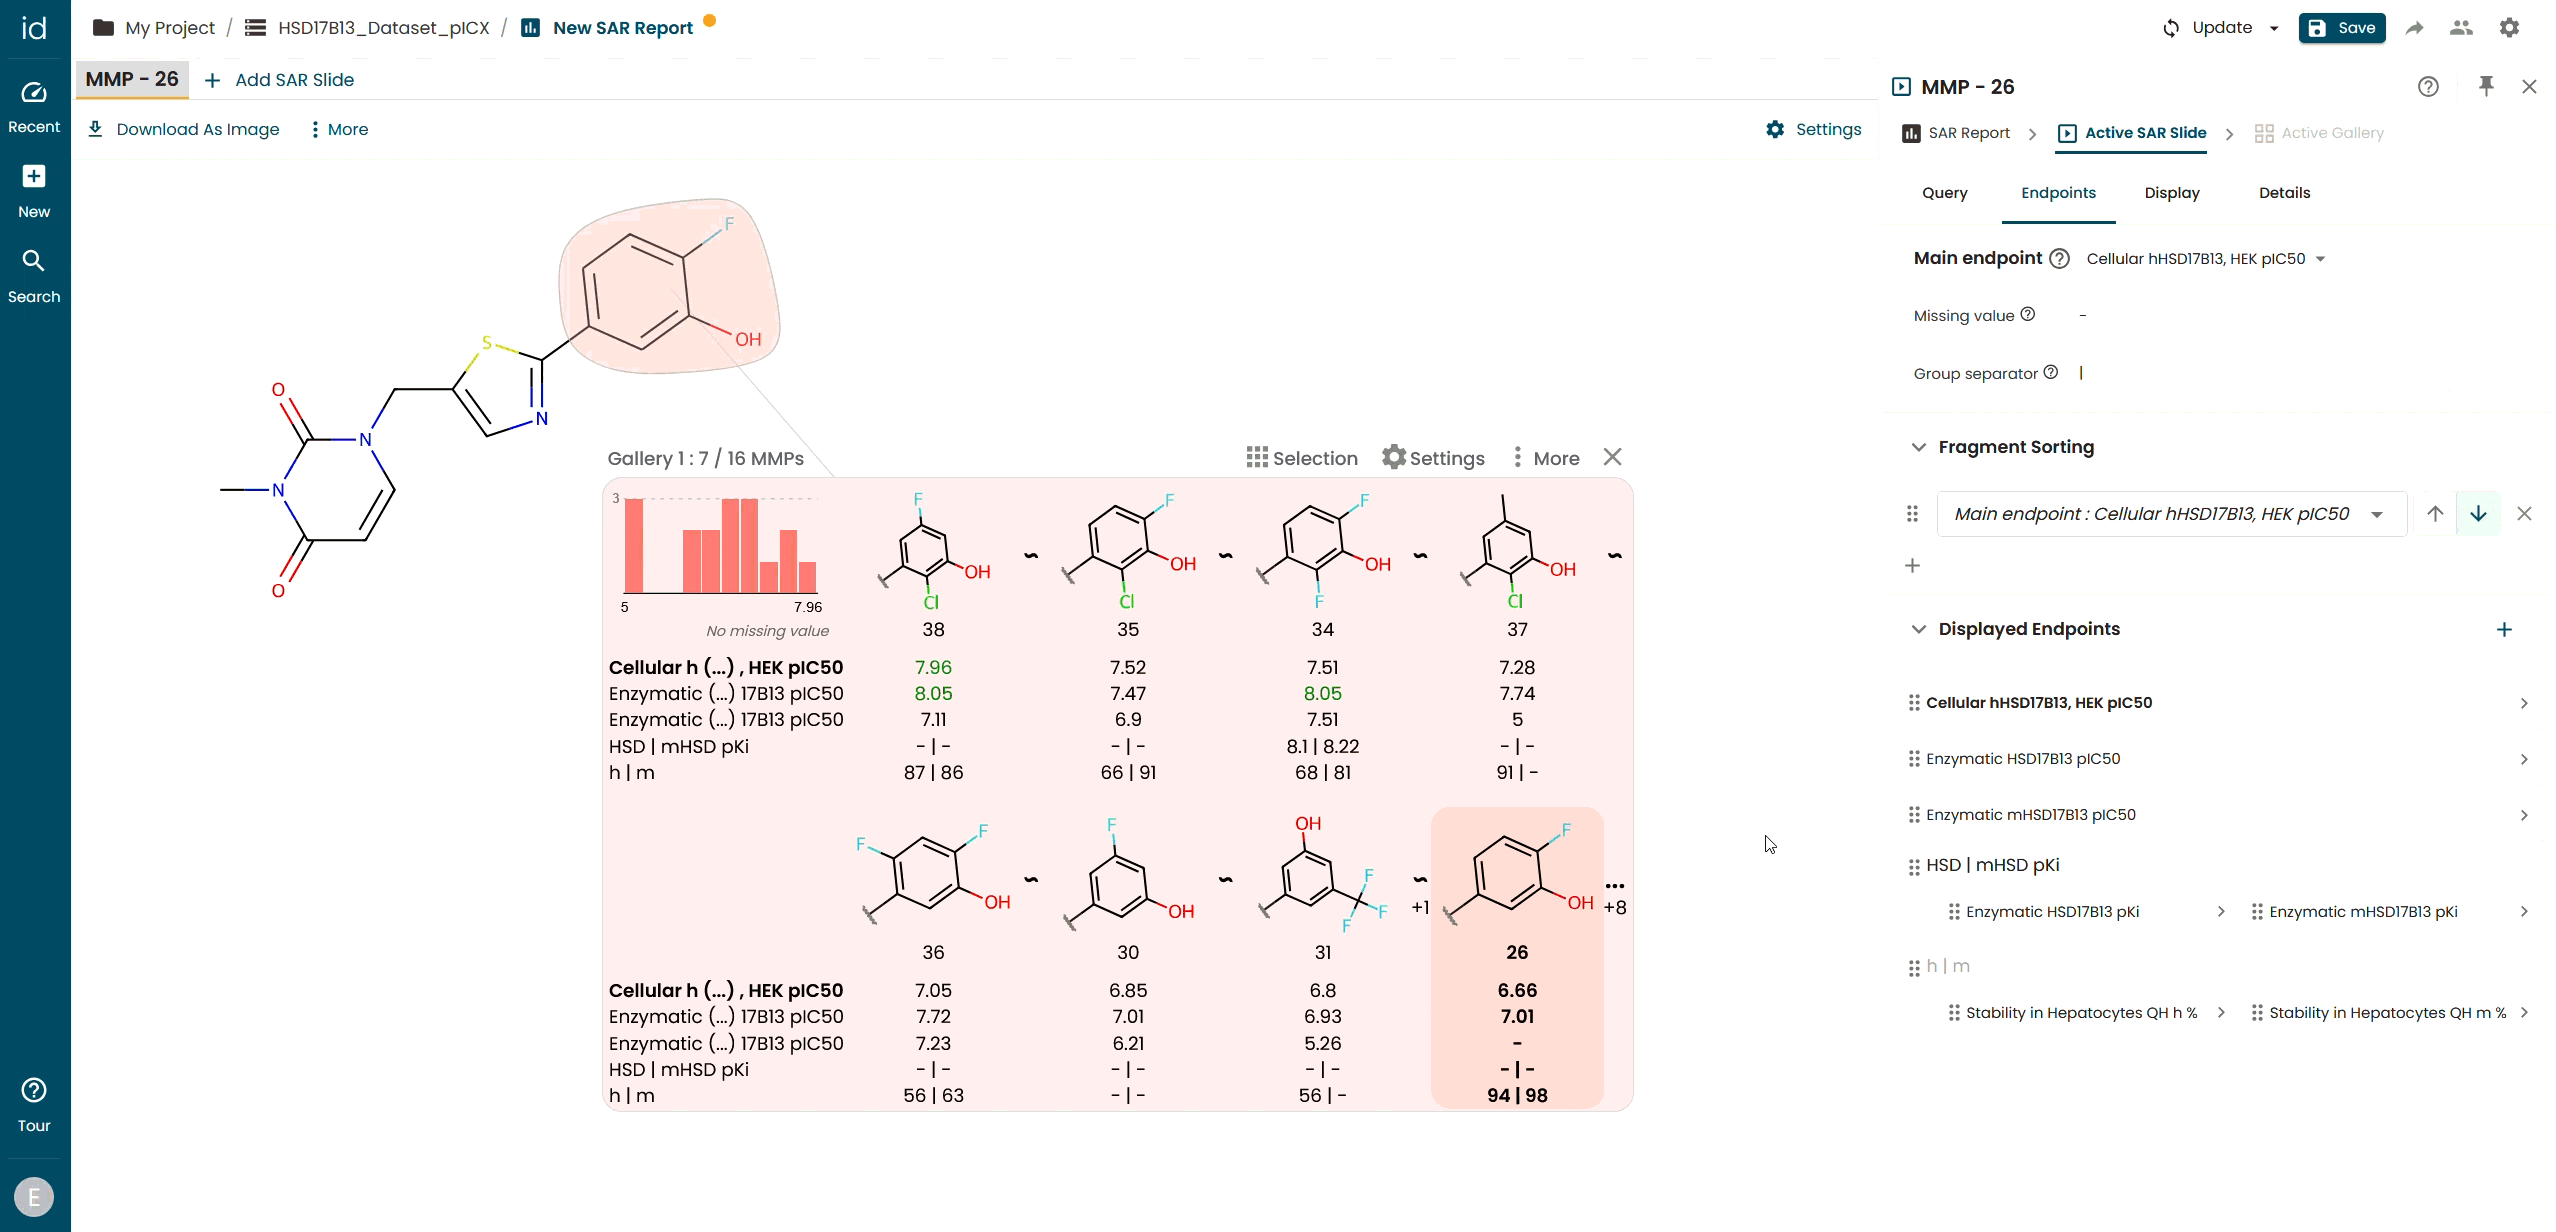The height and width of the screenshot is (1232, 2556).
Task: Remove the fragment sorting criterion
Action: [x=2524, y=514]
